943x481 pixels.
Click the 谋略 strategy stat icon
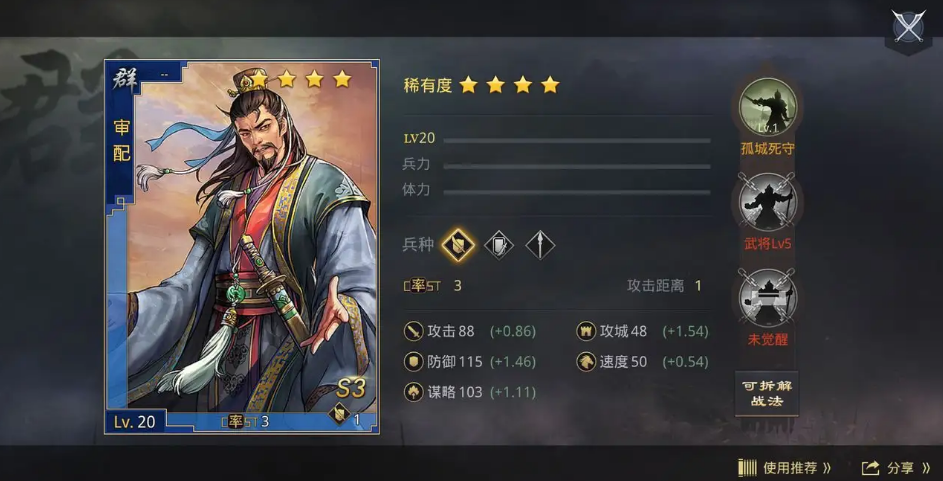tap(414, 392)
